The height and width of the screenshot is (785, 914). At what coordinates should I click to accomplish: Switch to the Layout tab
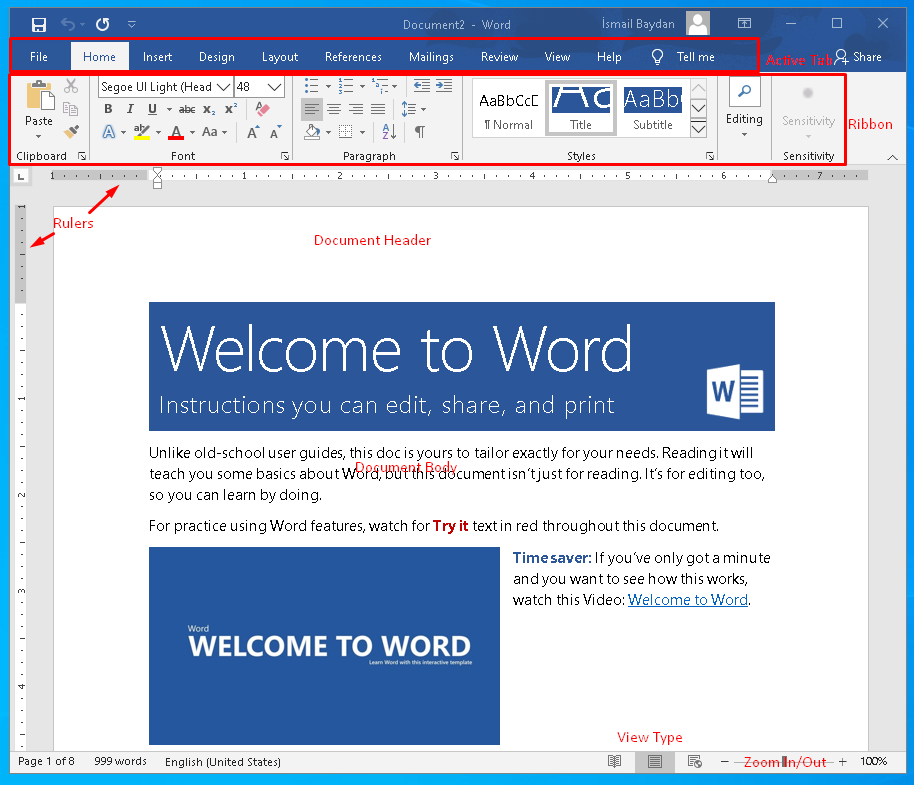click(280, 57)
